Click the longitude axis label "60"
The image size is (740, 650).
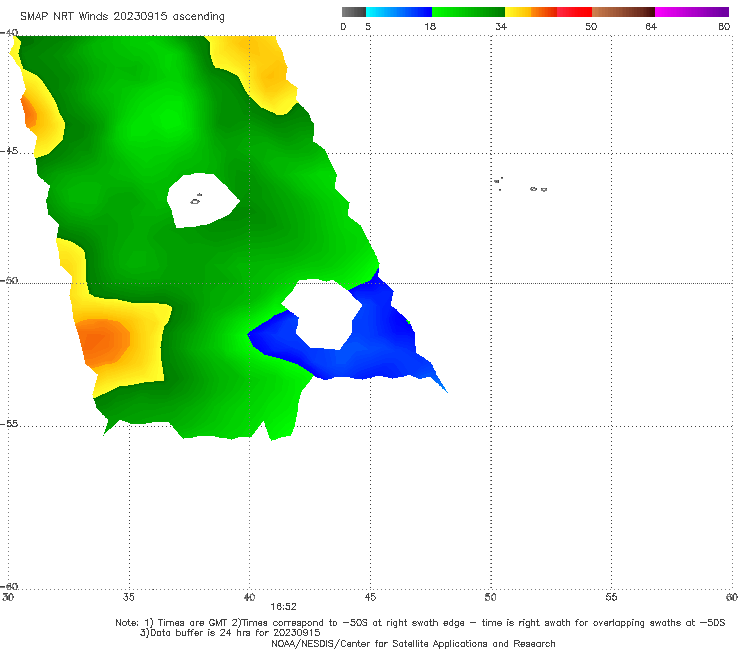click(x=732, y=597)
